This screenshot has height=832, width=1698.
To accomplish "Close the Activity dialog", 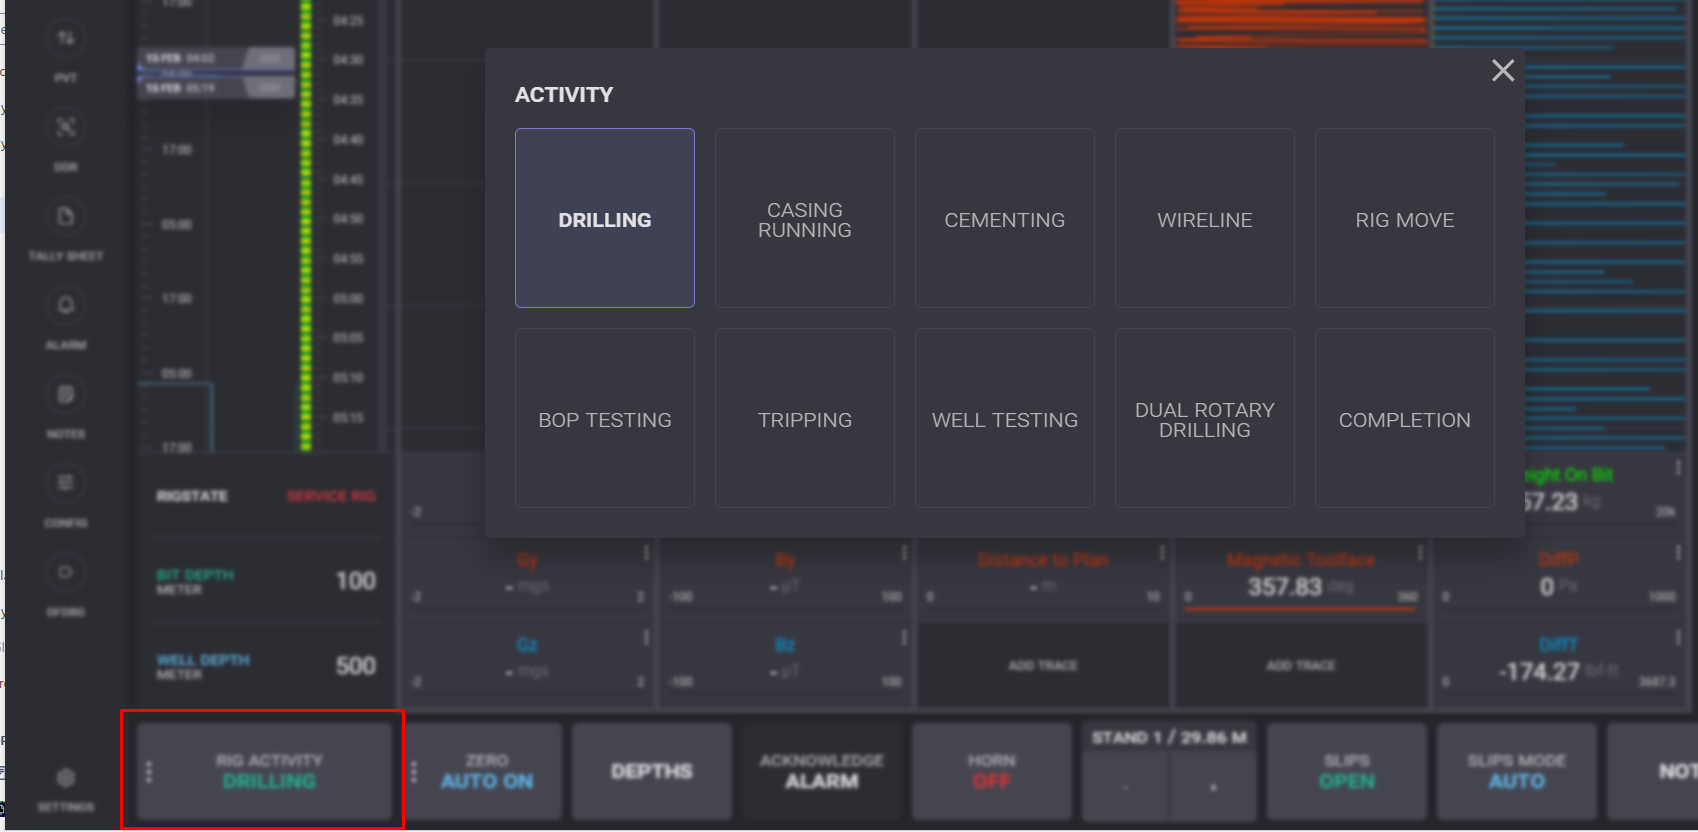I will tap(1502, 71).
